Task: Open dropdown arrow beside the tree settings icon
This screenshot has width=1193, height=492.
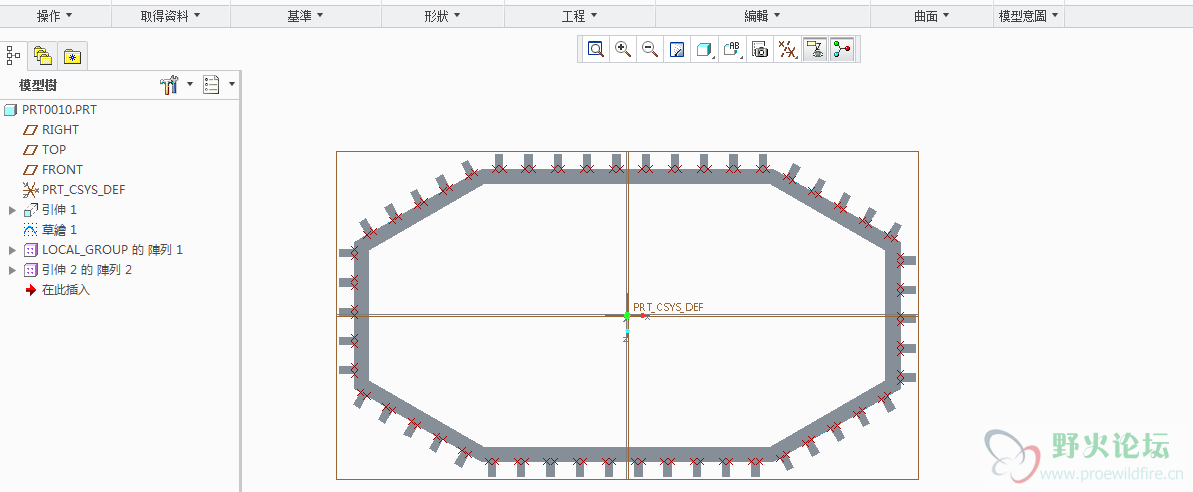Action: pos(190,84)
